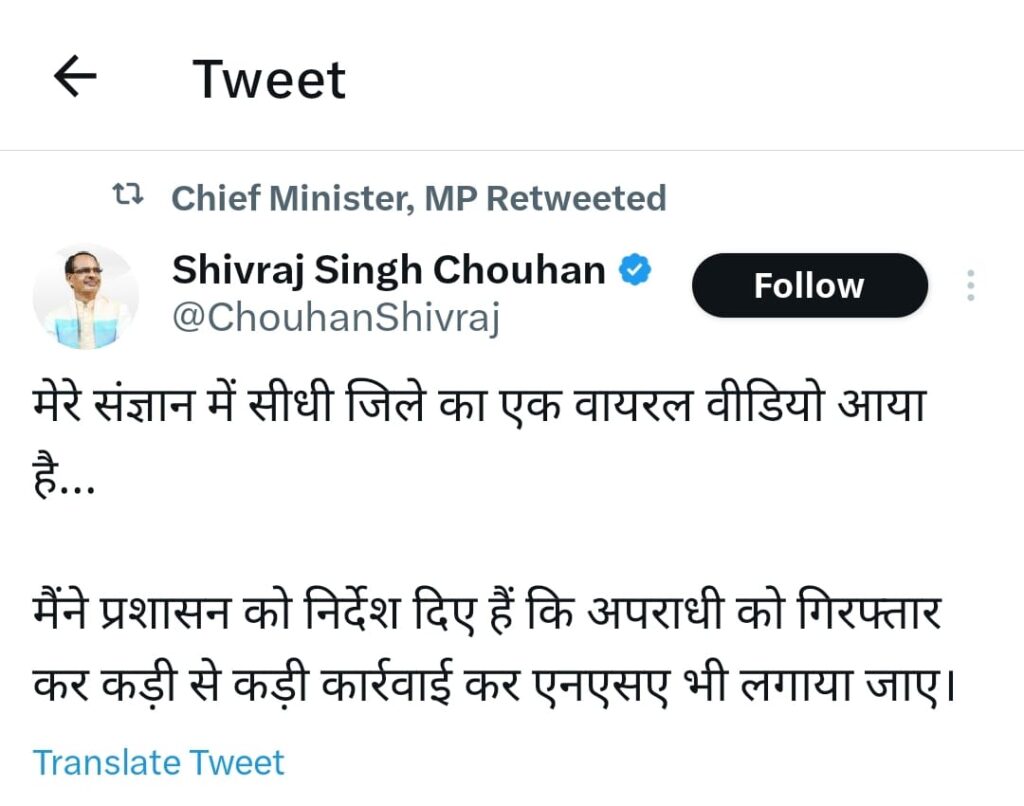Open Shivraj Singh Chouhan's profile picture

pos(84,296)
